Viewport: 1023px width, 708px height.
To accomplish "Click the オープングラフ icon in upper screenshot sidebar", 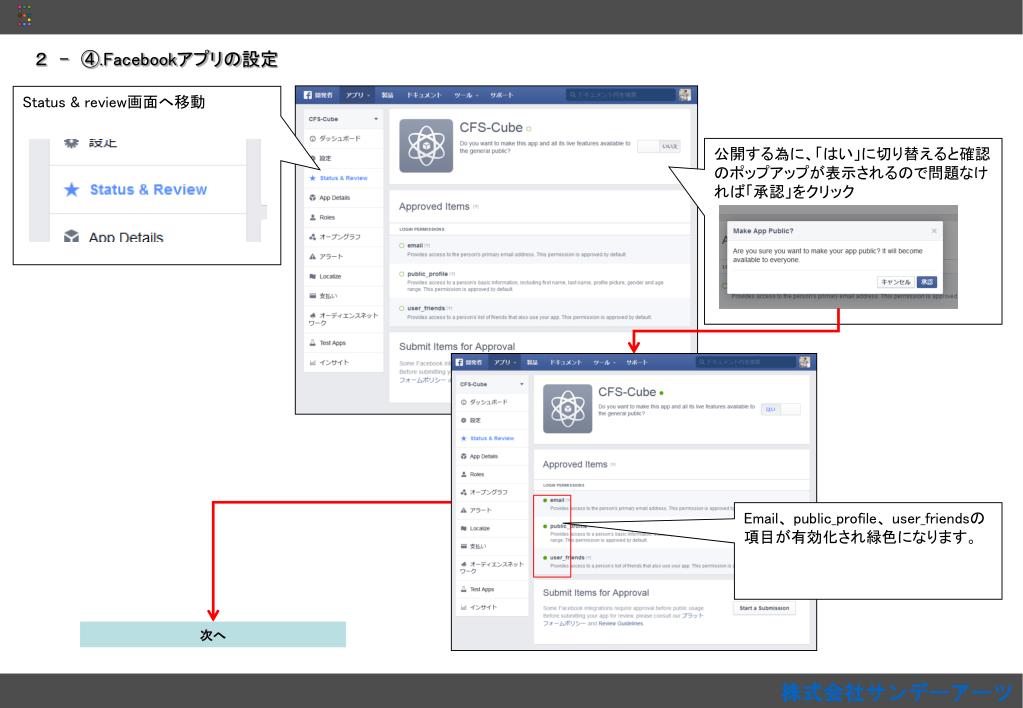I will [x=313, y=237].
